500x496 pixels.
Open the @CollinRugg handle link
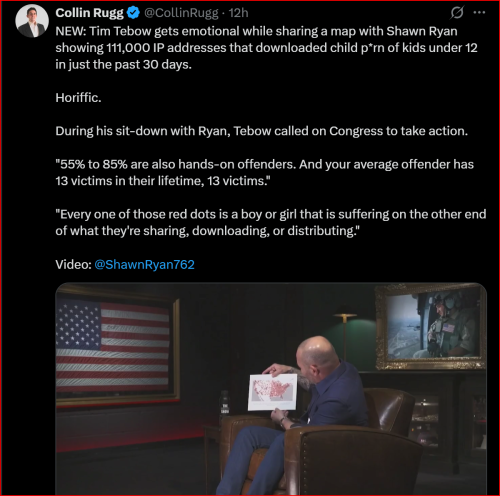click(x=181, y=13)
